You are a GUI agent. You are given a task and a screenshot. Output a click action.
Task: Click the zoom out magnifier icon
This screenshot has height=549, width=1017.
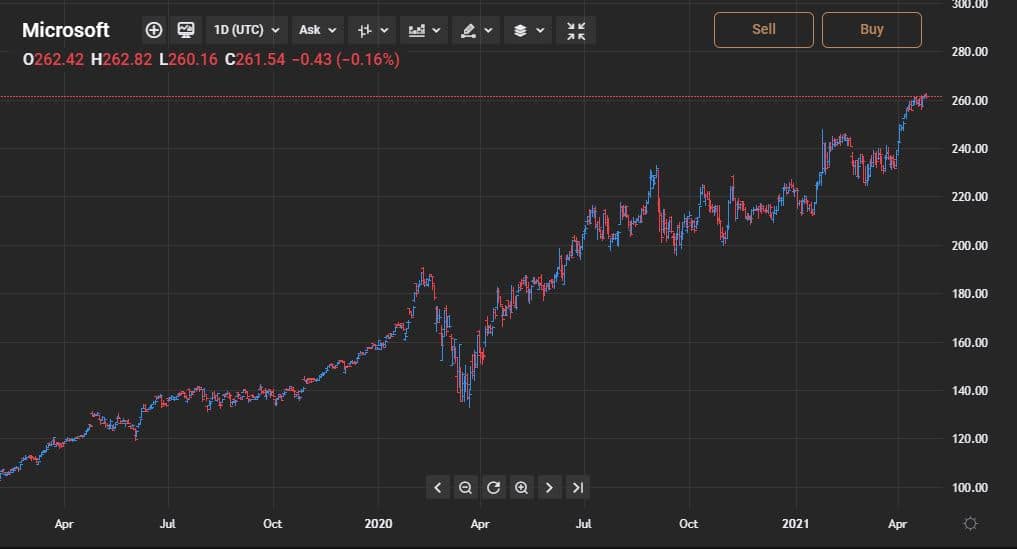point(465,487)
